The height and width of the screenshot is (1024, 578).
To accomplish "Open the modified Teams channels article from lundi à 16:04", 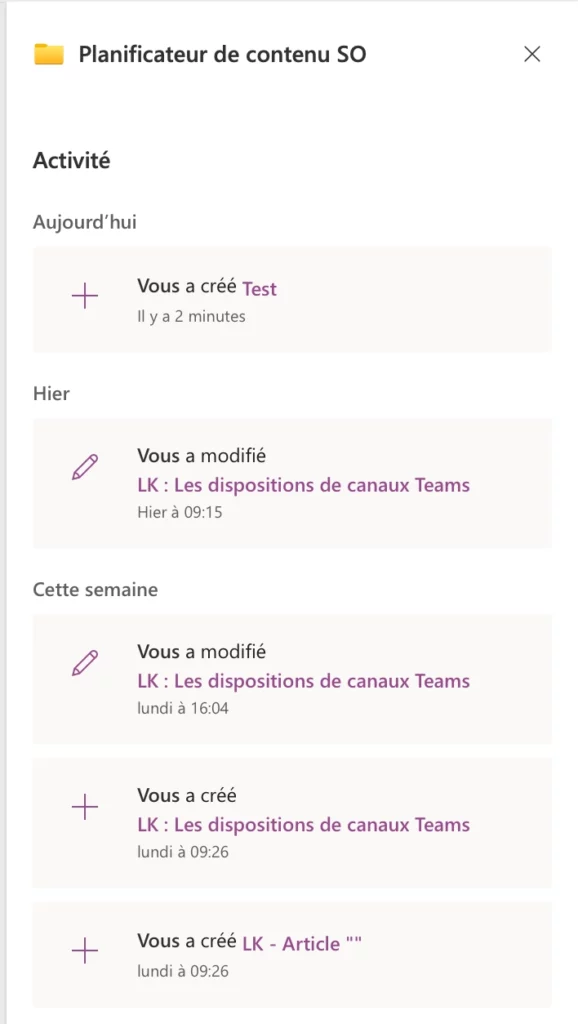I will click(x=305, y=681).
